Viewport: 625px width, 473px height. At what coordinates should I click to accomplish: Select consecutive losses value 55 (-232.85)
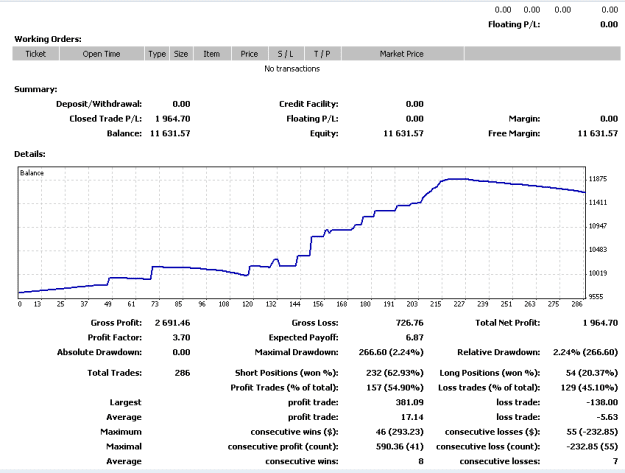(594, 432)
